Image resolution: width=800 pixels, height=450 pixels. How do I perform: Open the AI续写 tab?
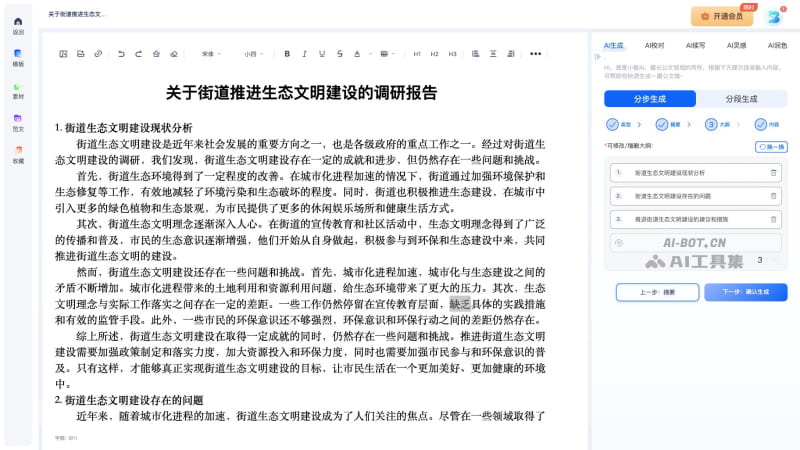695,45
